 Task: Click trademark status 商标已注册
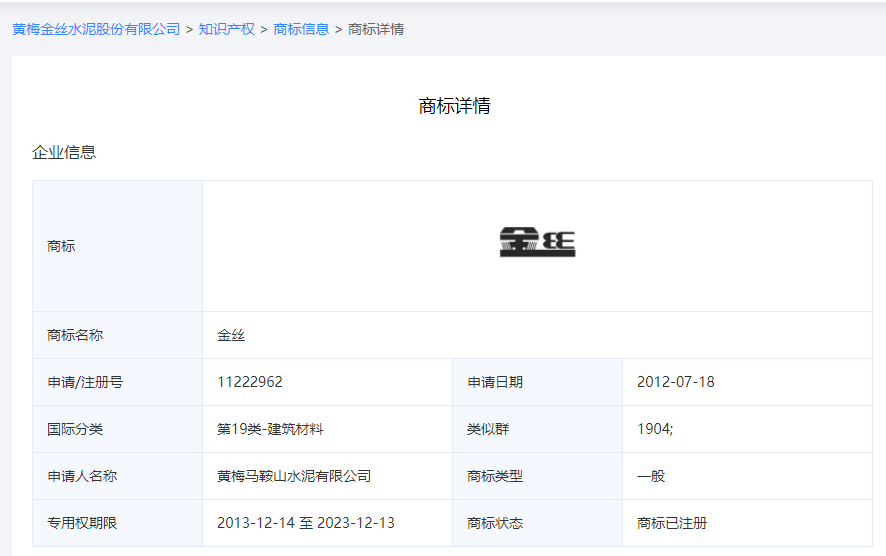pyautogui.click(x=672, y=523)
